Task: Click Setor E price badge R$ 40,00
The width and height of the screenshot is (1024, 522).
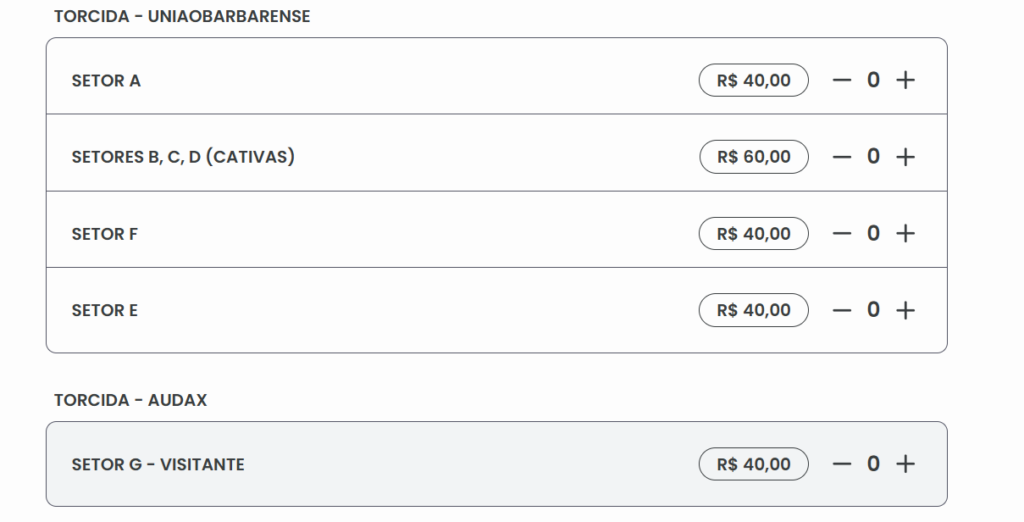Action: pyautogui.click(x=753, y=310)
